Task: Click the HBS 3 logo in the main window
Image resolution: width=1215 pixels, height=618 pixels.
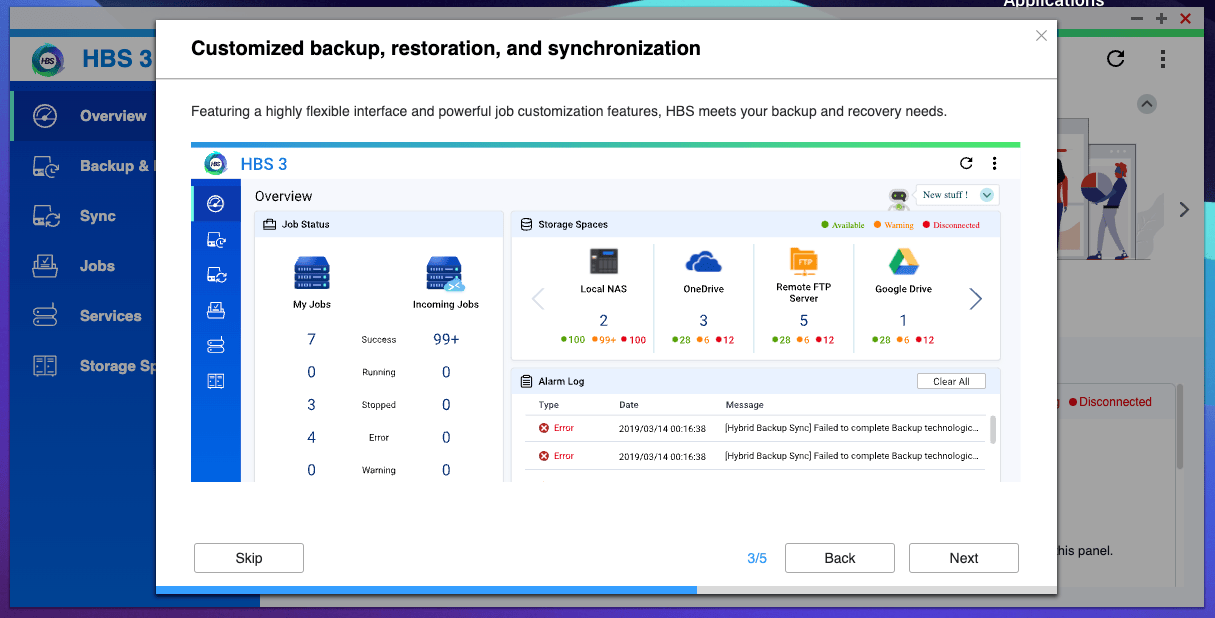Action: (48, 60)
